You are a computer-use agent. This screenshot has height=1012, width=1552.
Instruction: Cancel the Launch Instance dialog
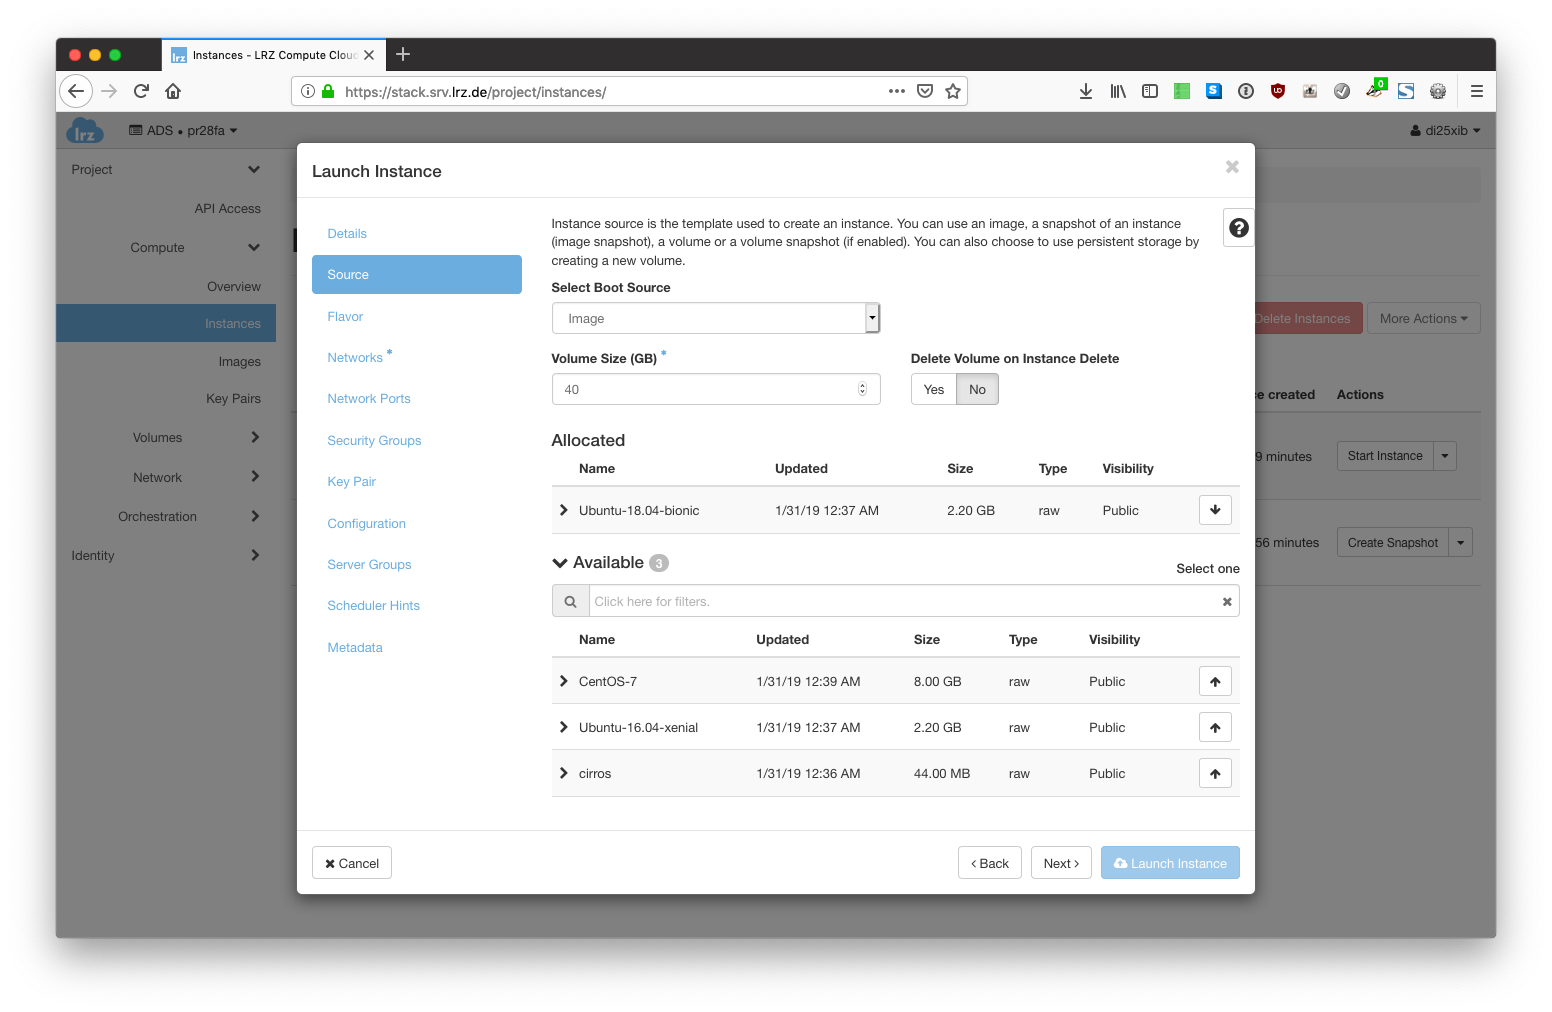click(x=352, y=863)
